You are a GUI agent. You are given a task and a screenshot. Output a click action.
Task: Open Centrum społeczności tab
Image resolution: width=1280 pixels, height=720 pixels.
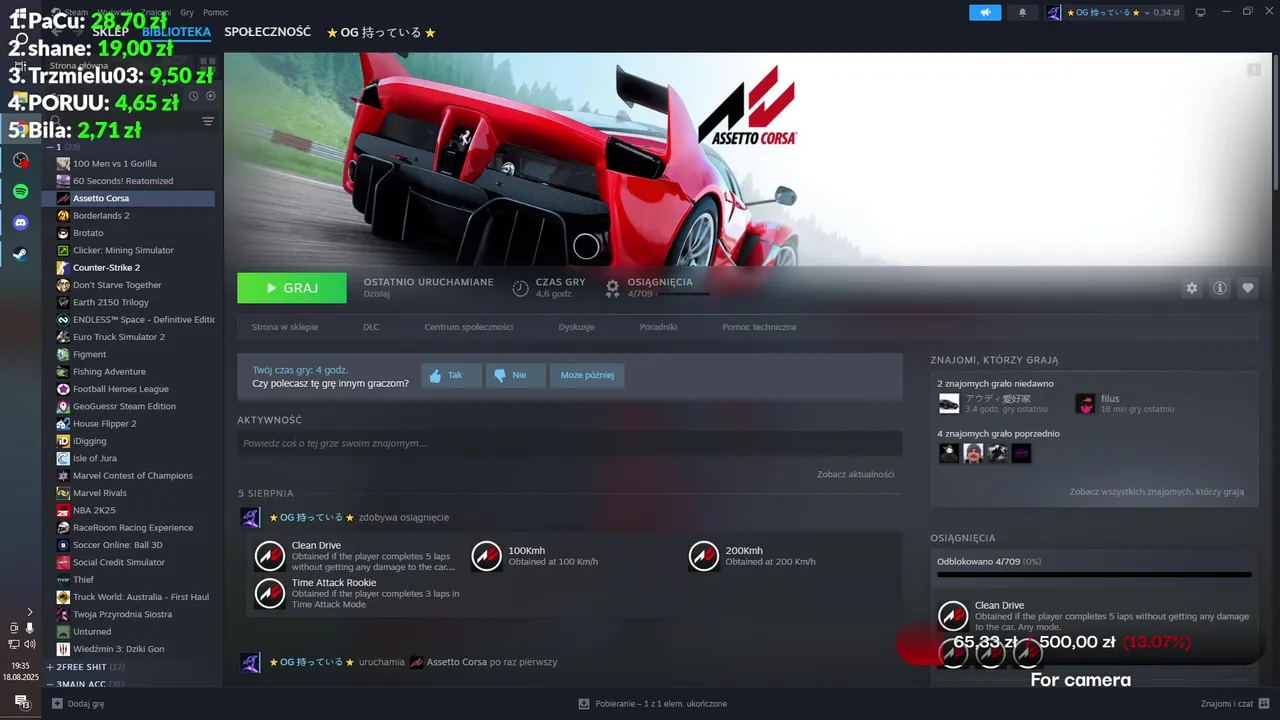point(468,327)
